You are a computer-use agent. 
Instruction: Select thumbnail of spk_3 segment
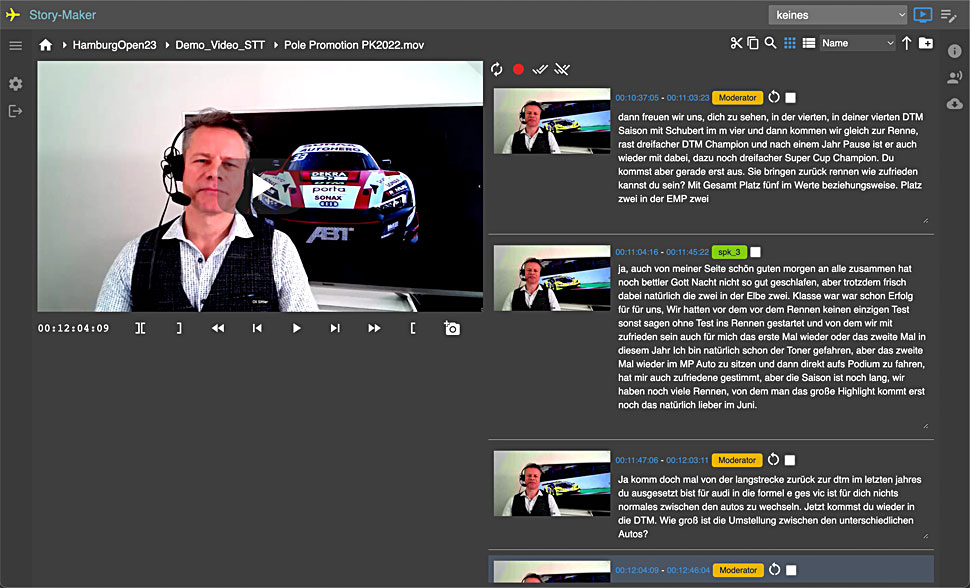[x=552, y=278]
